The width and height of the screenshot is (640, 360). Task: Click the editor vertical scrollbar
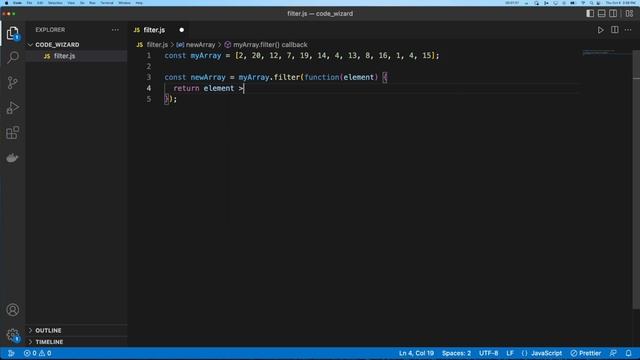click(636, 180)
